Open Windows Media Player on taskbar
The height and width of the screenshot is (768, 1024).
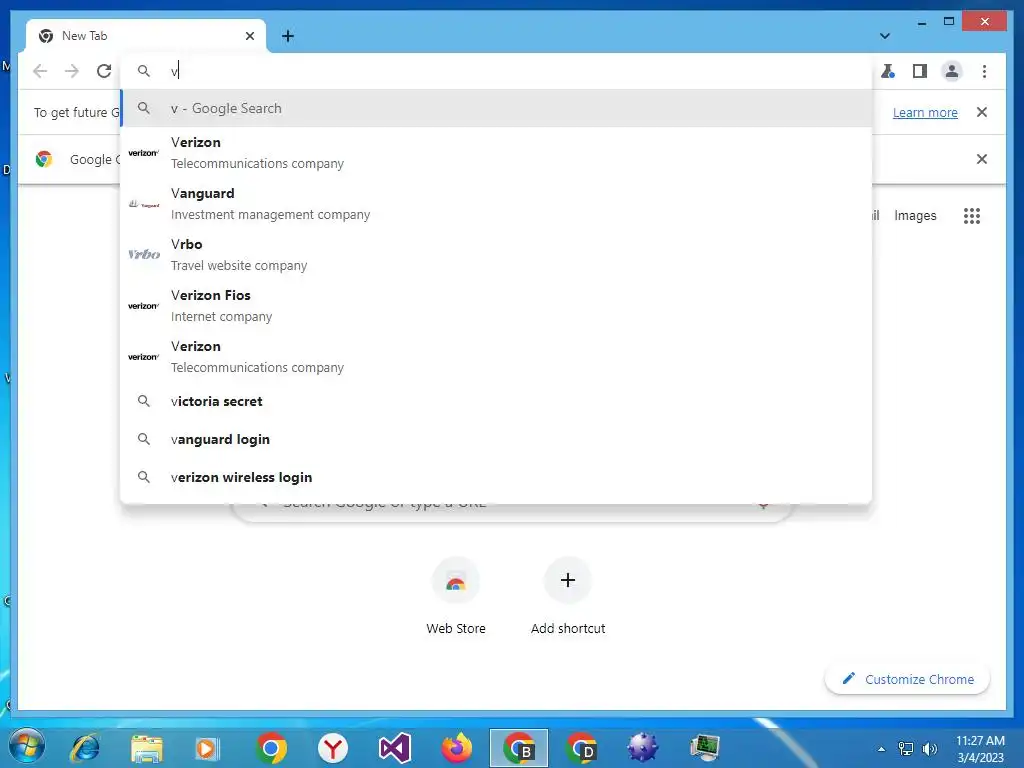pos(208,748)
